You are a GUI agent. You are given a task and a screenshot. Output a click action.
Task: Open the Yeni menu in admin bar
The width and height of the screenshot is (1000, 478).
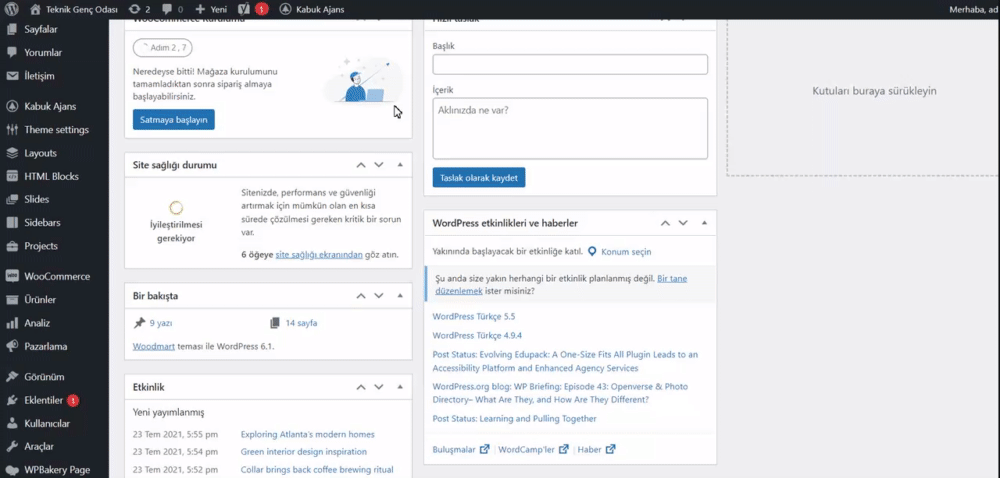(211, 10)
